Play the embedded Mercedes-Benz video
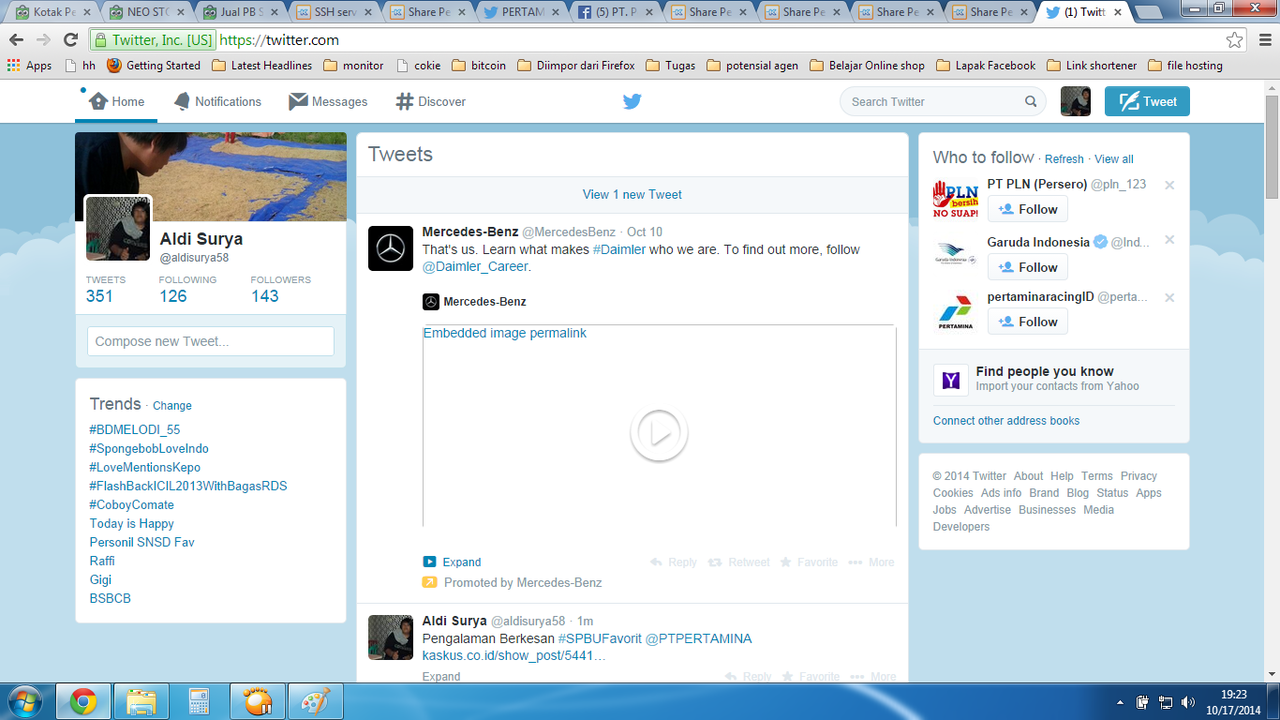The image size is (1280, 720). pyautogui.click(x=658, y=433)
